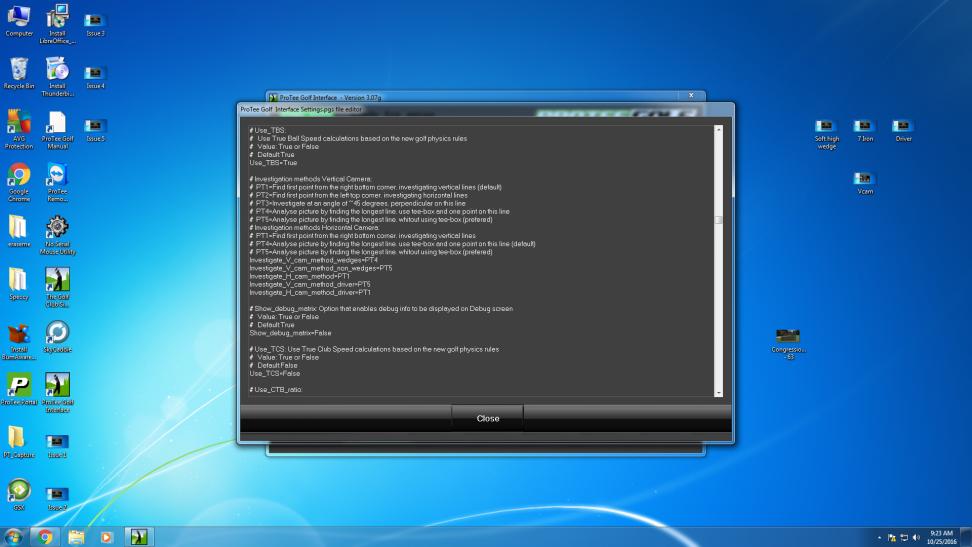Click the editor scrollbar down arrow
The width and height of the screenshot is (972, 547).
(718, 393)
